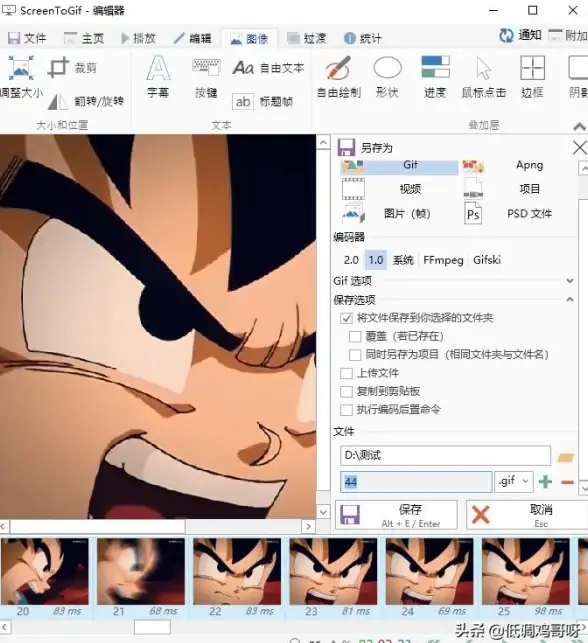Open Flip/Rotate (翻转/旋转) tool

click(85, 101)
